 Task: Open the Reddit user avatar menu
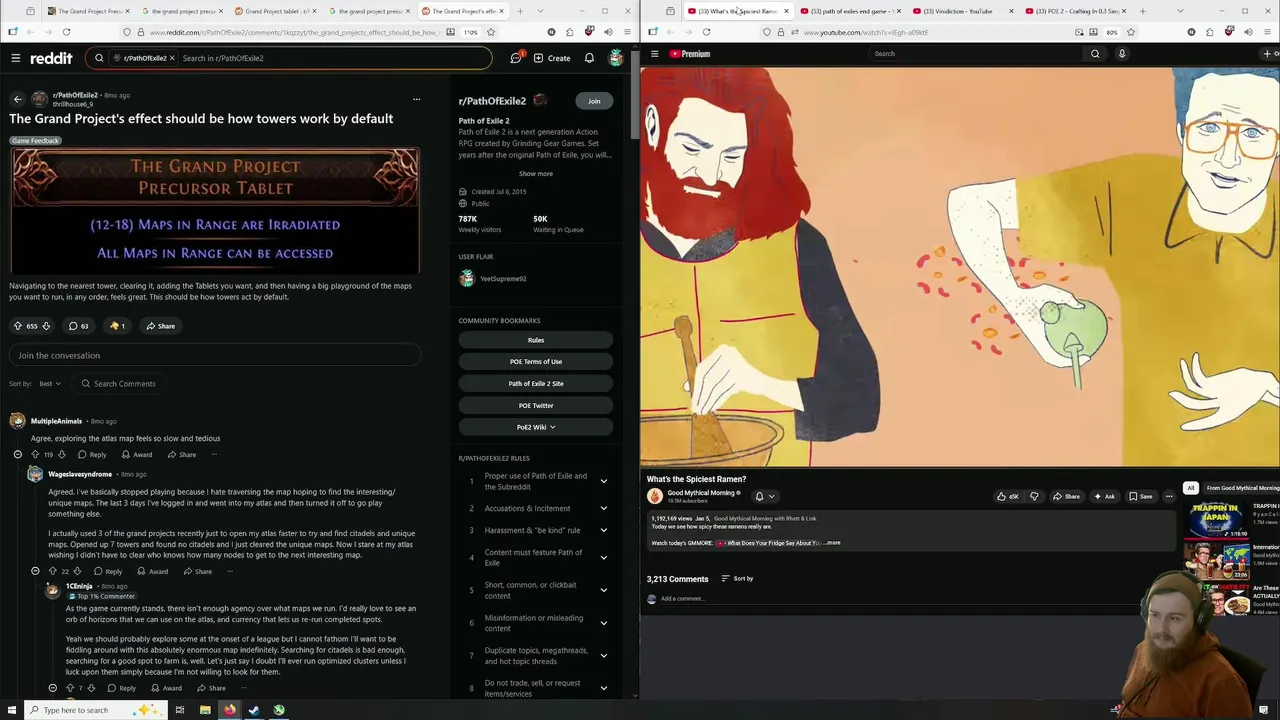click(616, 58)
